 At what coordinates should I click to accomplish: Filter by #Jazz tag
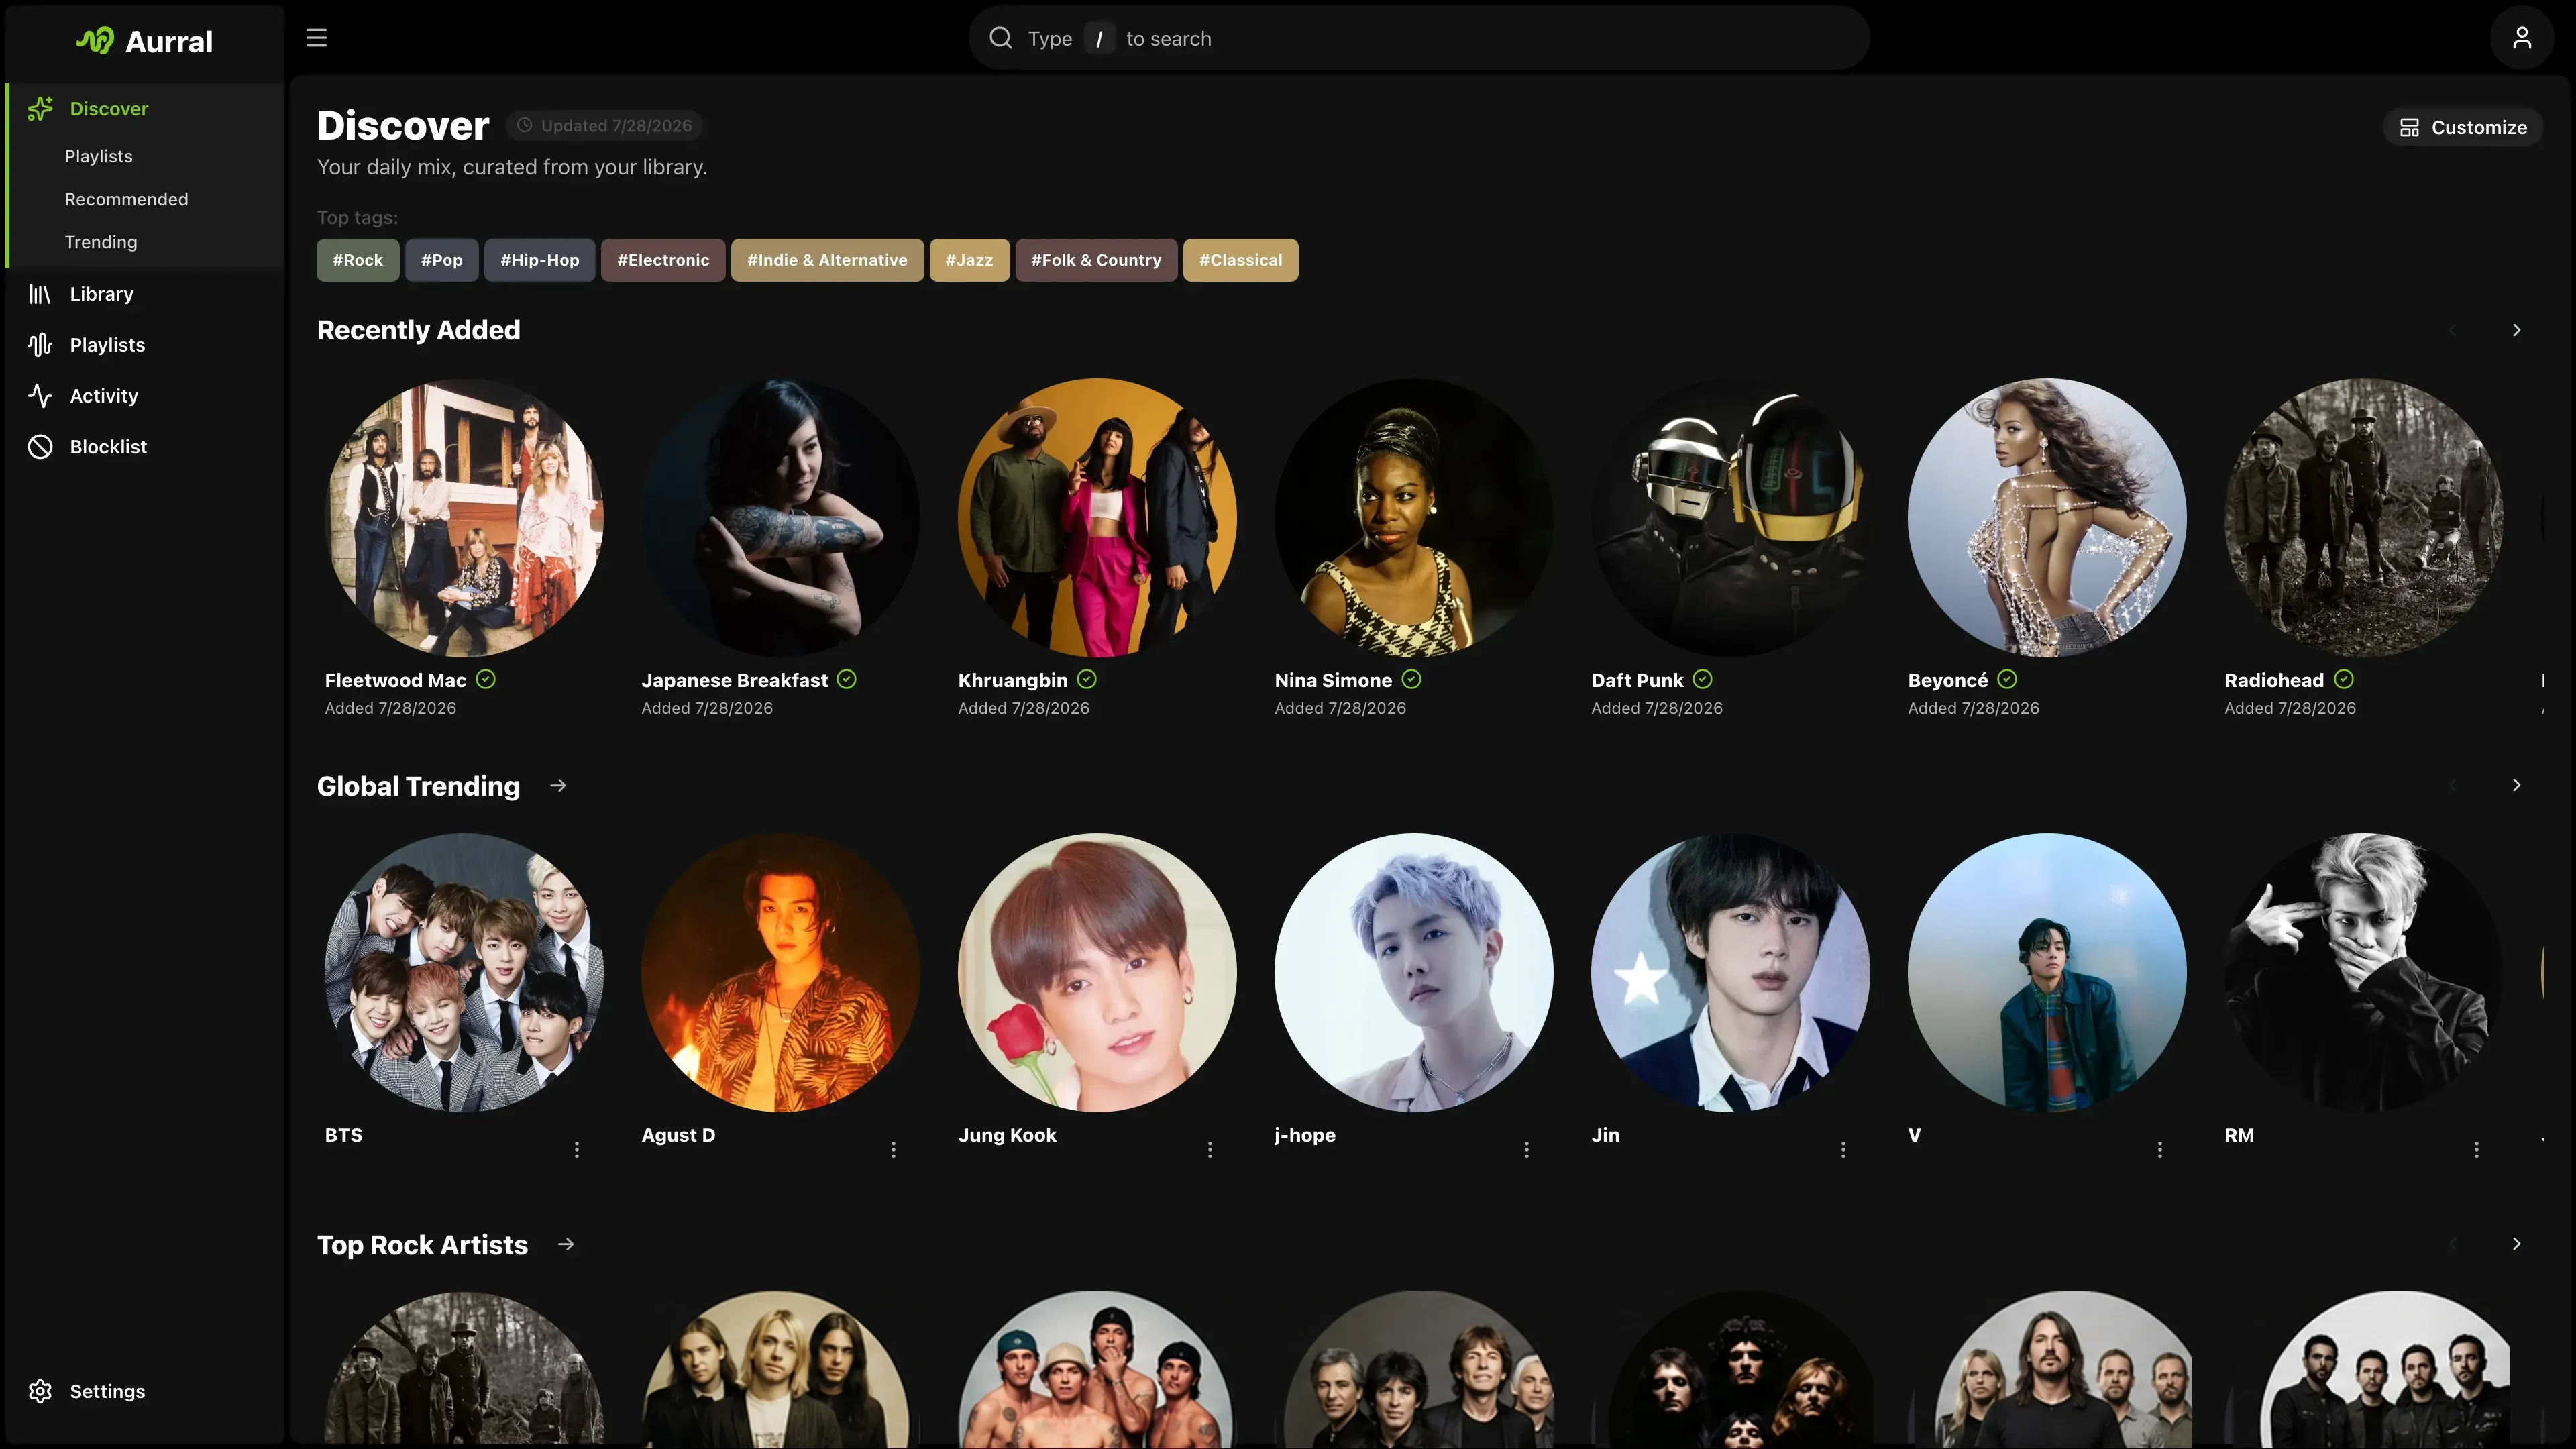[x=969, y=260]
